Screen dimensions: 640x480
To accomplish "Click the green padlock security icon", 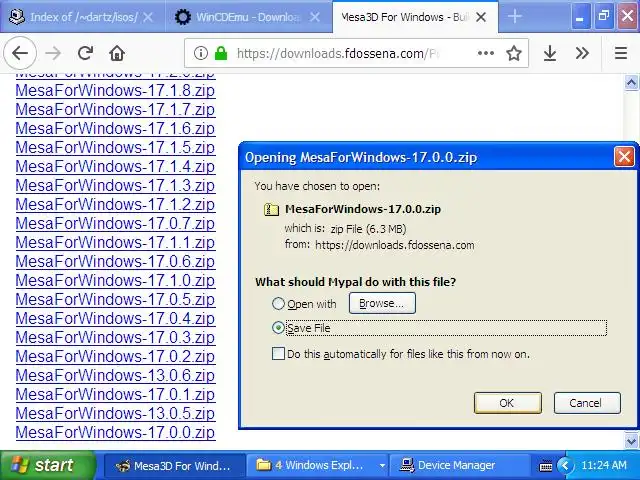I will (x=221, y=53).
